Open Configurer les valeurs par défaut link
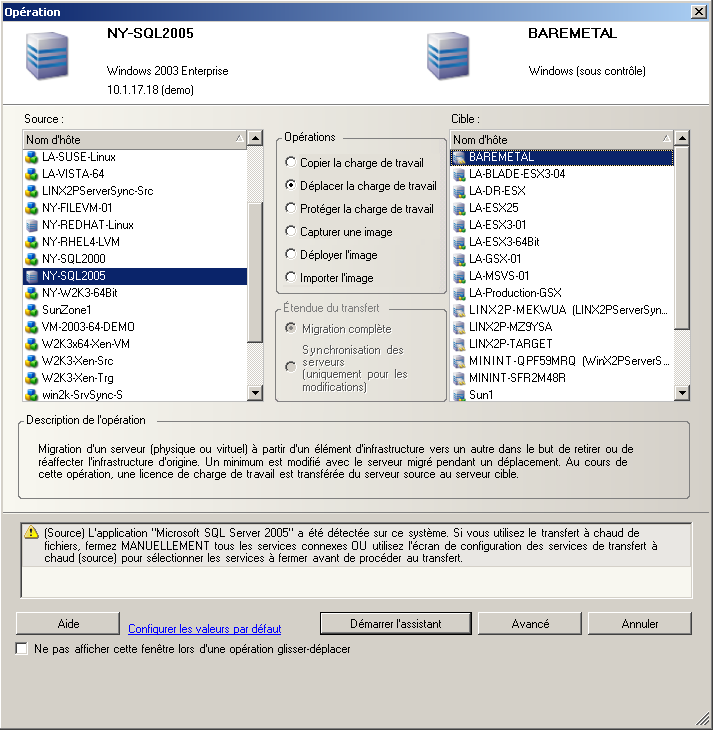This screenshot has height=730, width=713. point(204,629)
